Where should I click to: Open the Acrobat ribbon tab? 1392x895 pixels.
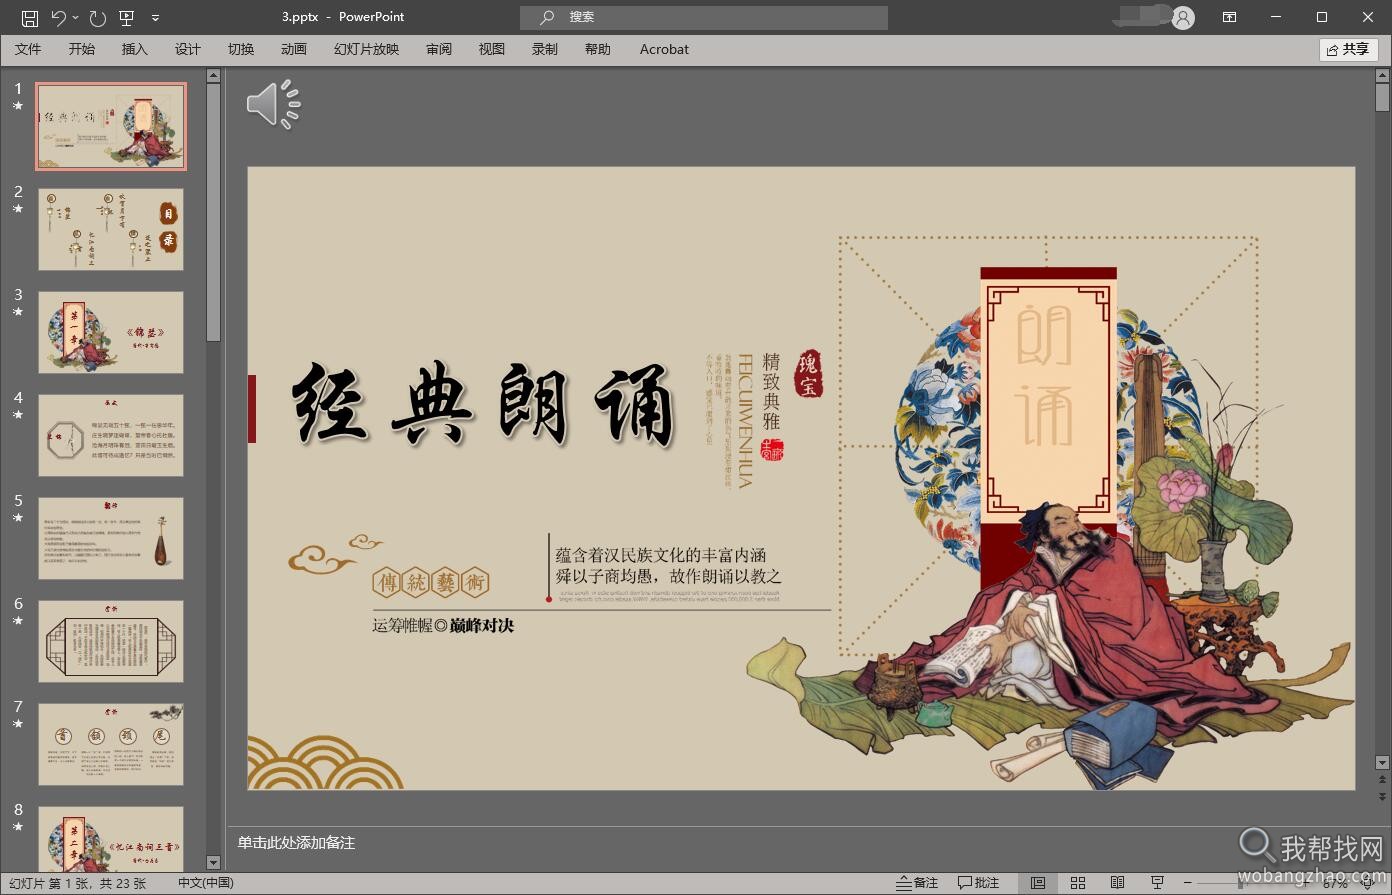point(664,49)
